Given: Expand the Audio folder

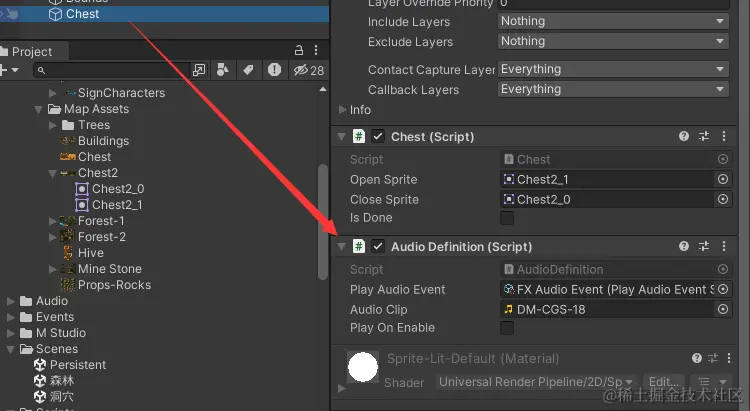Looking at the screenshot, I should click(11, 301).
